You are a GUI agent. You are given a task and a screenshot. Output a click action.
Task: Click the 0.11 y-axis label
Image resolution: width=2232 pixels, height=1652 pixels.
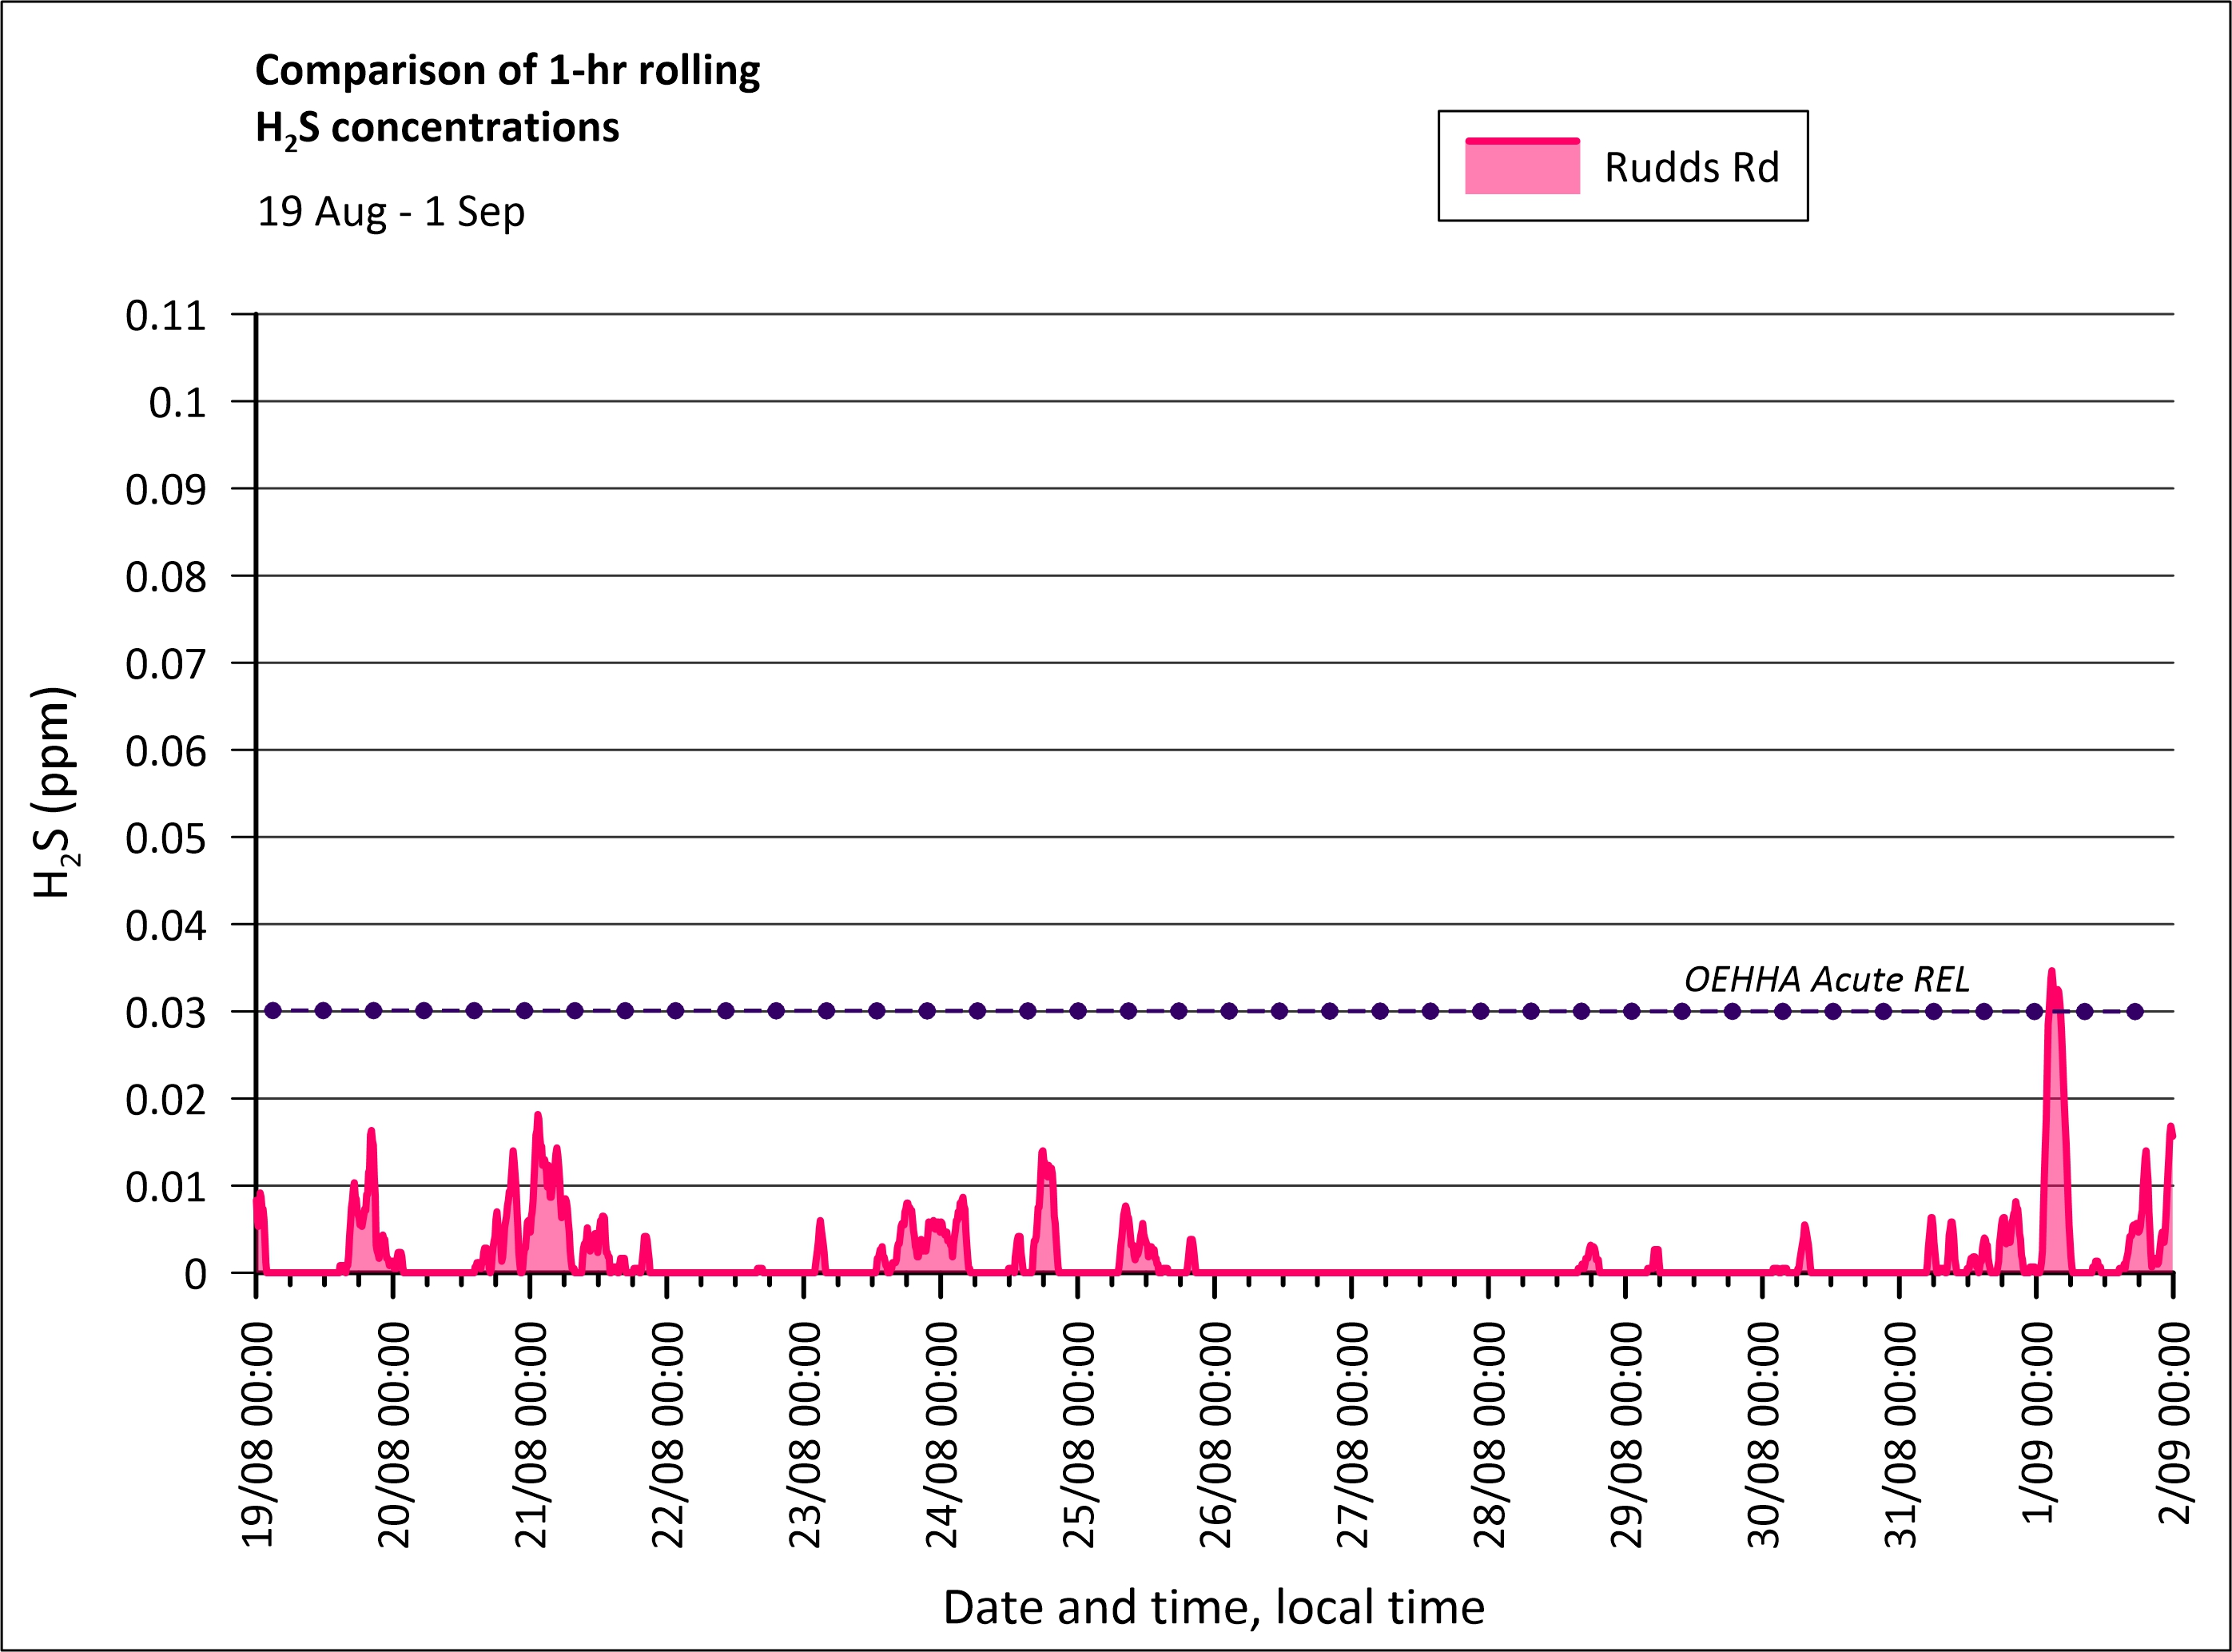pyautogui.click(x=165, y=316)
